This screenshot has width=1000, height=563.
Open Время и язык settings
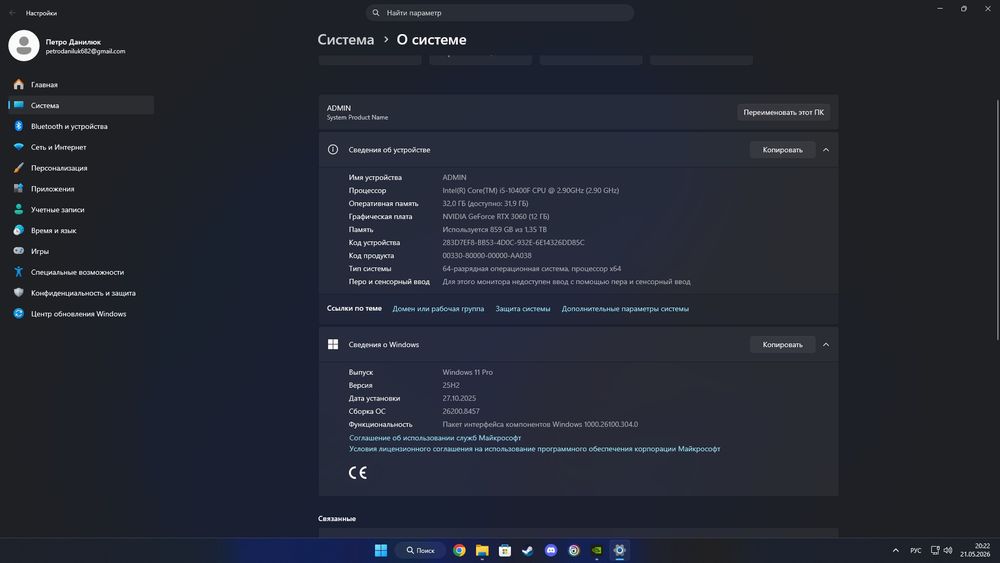(x=81, y=230)
